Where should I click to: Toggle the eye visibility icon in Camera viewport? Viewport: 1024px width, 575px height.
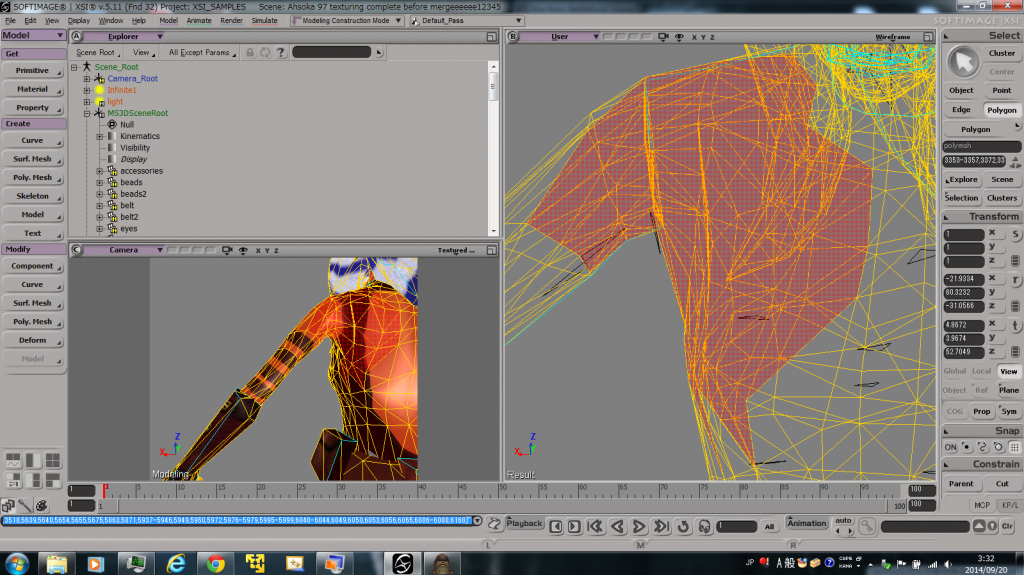point(243,250)
